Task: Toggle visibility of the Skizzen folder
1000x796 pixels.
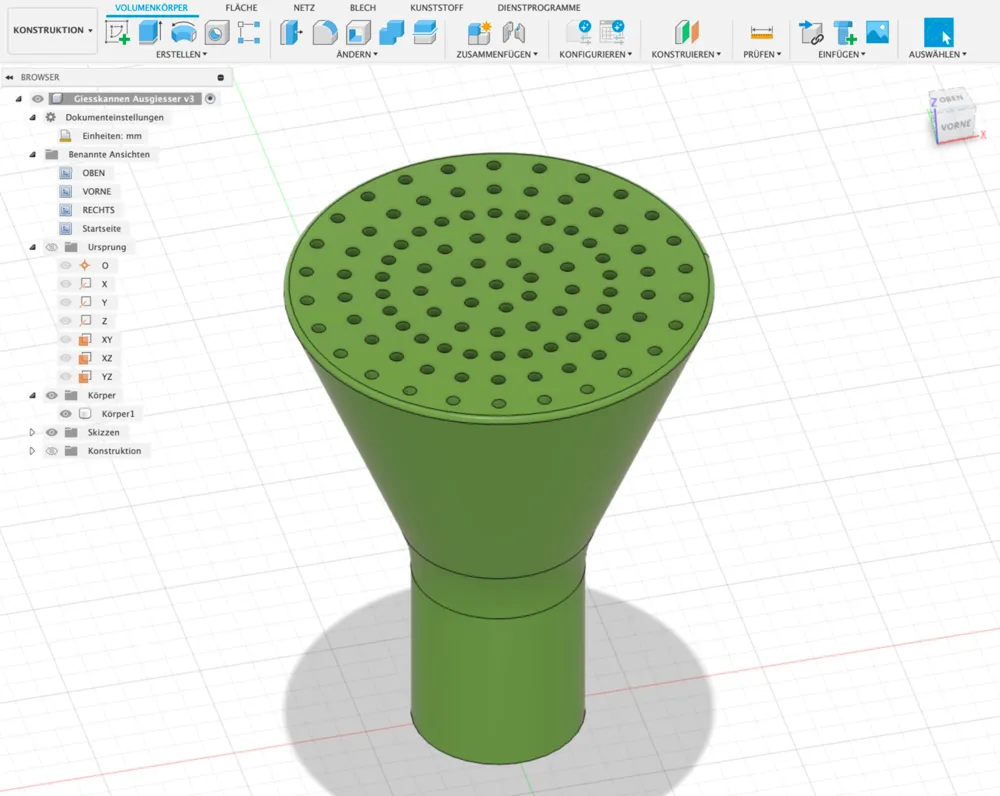Action: [52, 432]
